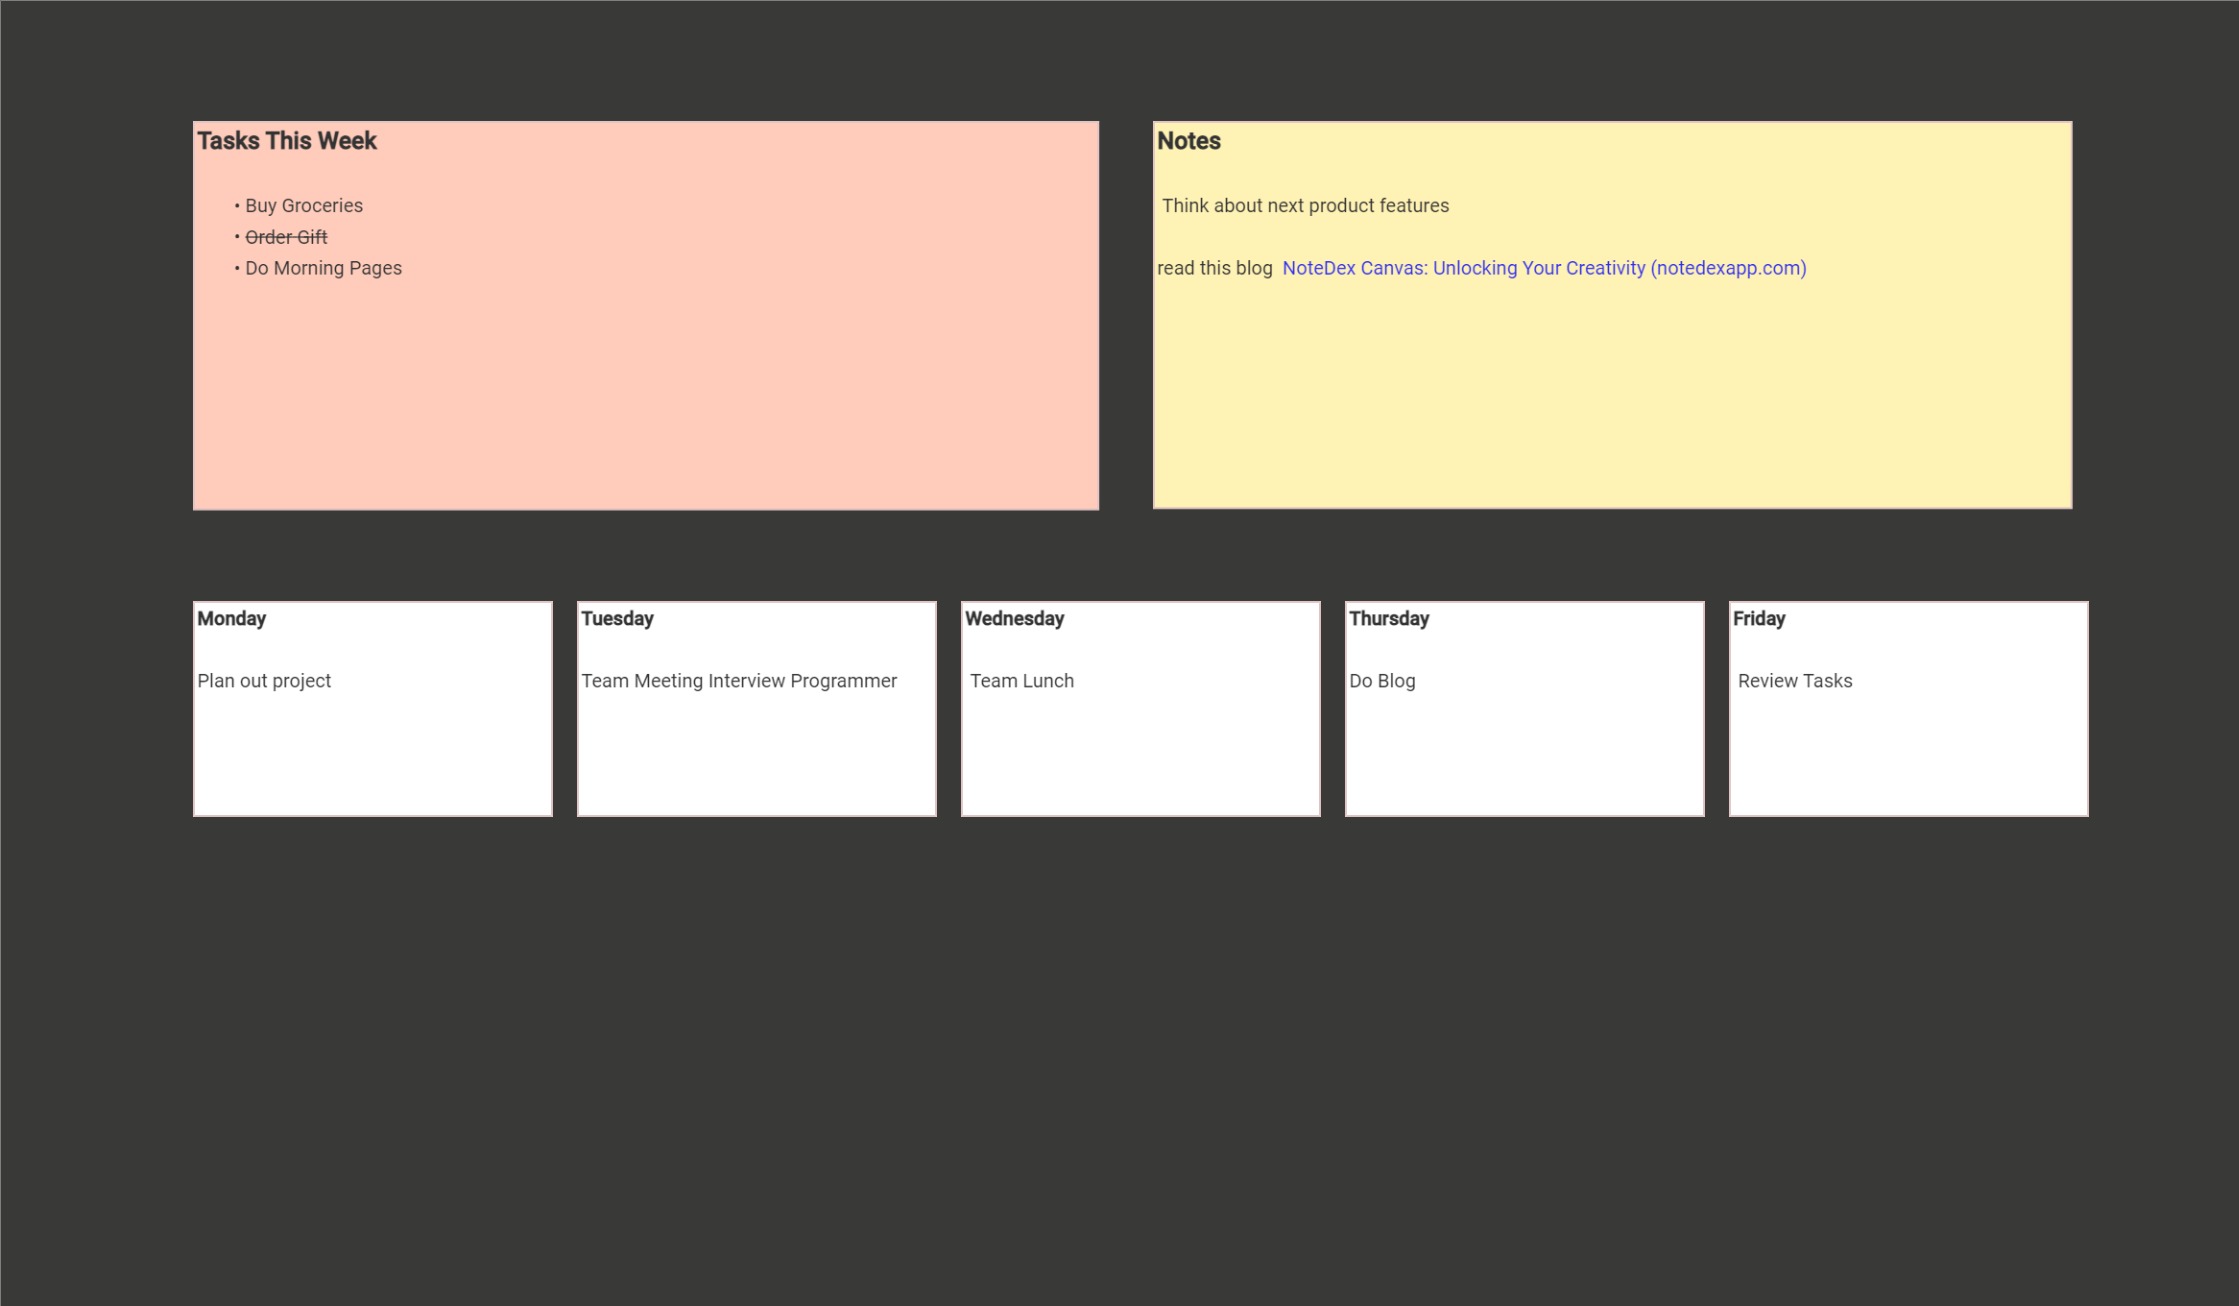The image size is (2239, 1306).
Task: Click the "read this blog" text
Action: point(1215,268)
